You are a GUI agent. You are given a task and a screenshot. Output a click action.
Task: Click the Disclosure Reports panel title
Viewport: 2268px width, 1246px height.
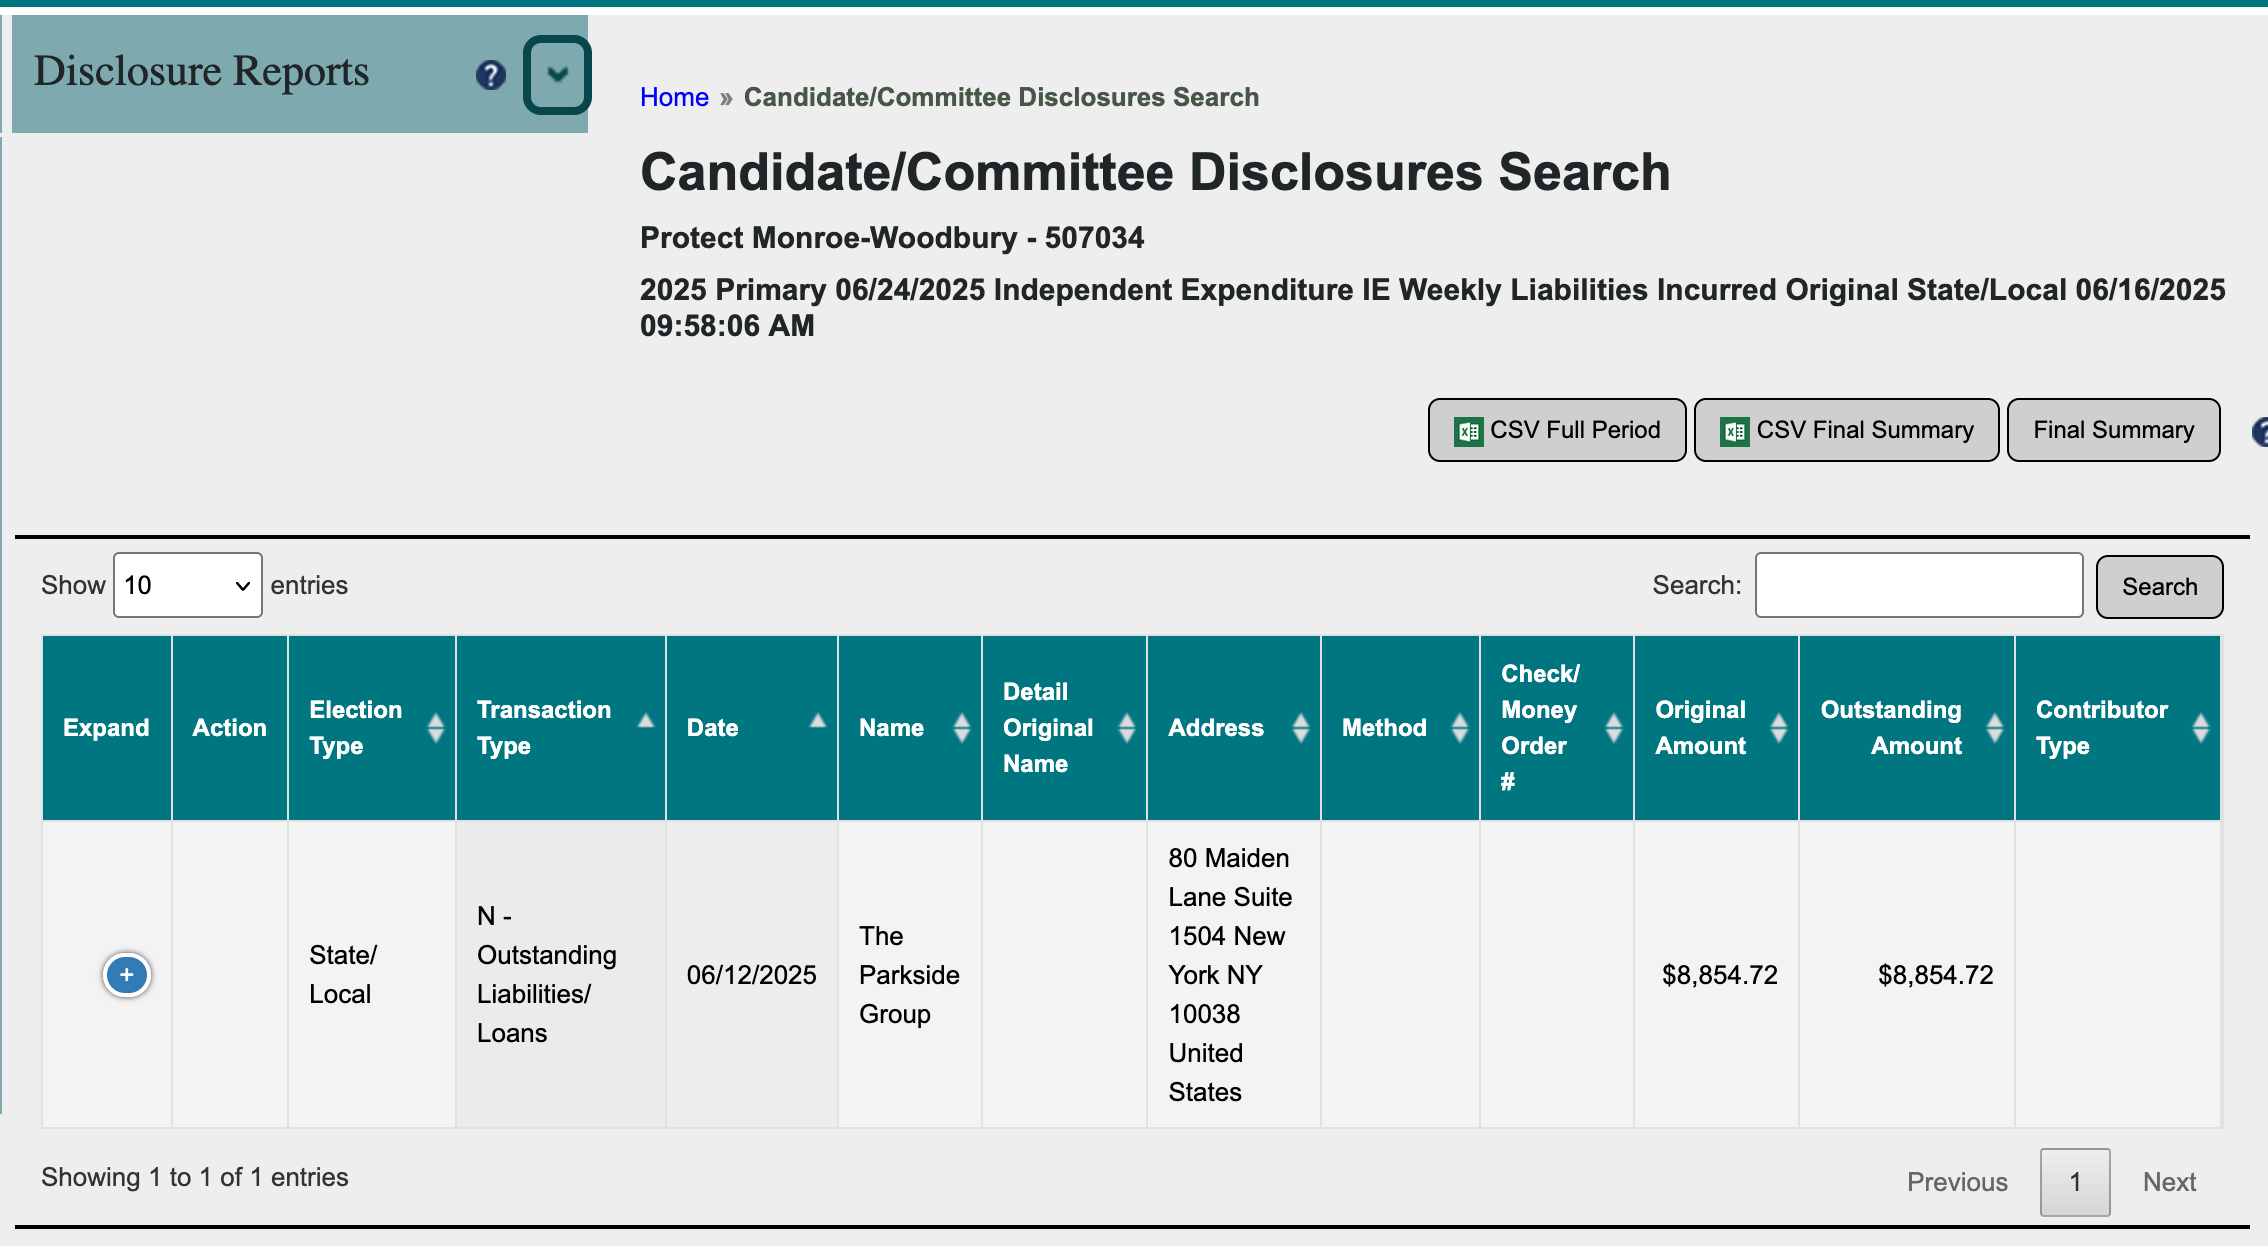202,71
